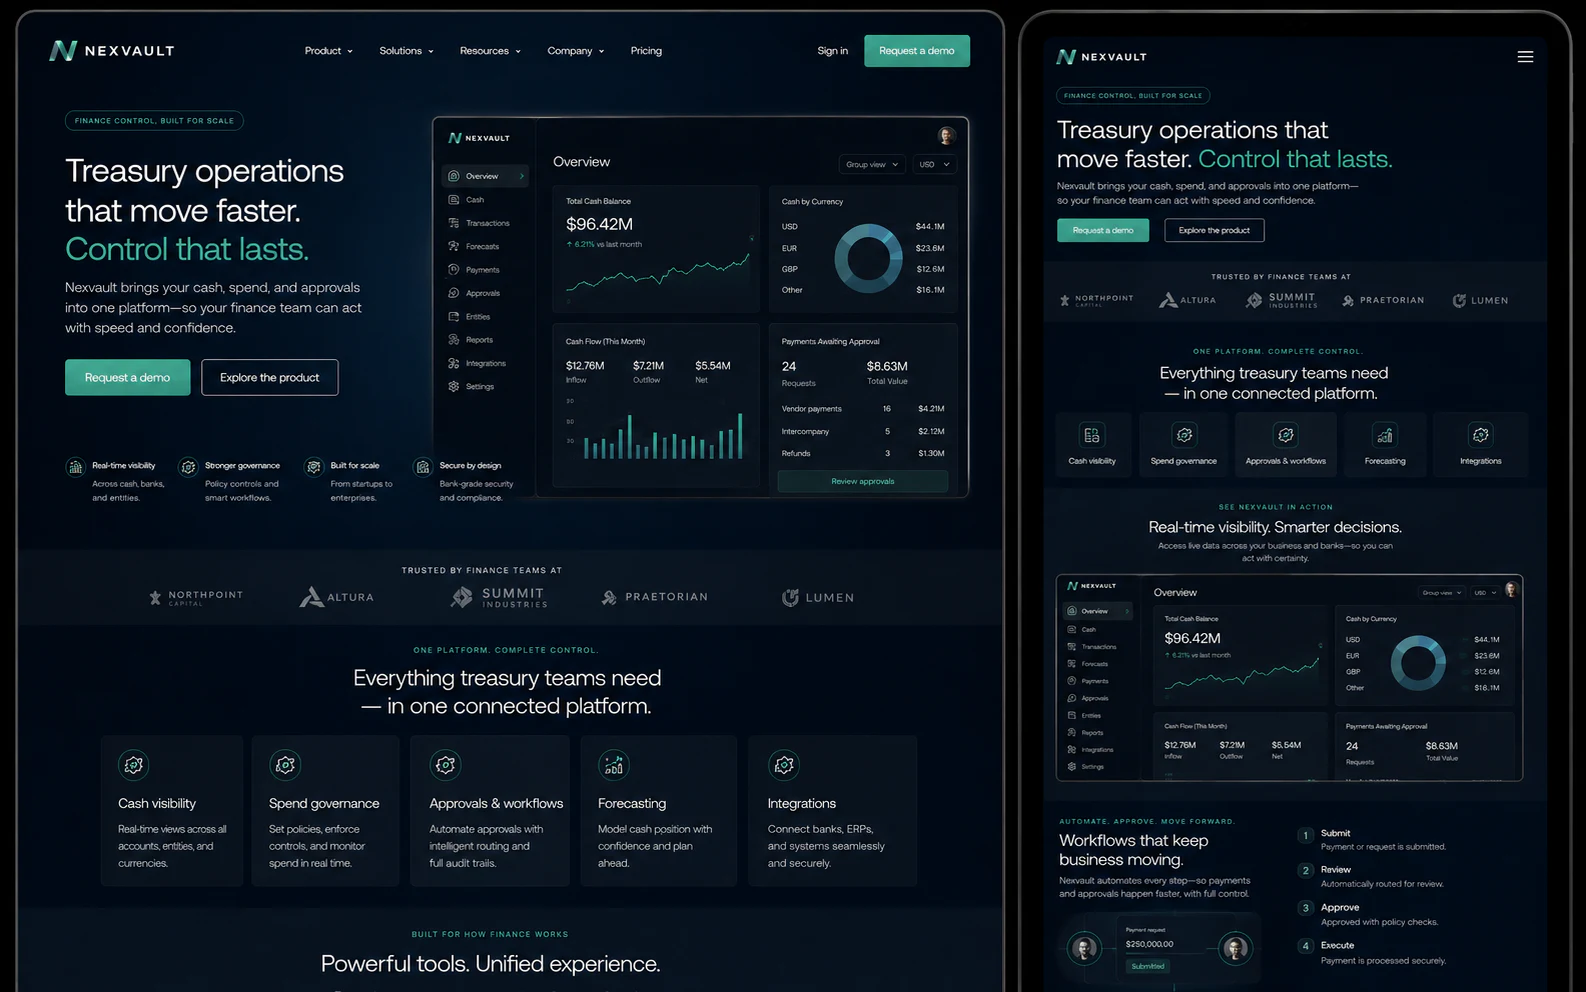The width and height of the screenshot is (1586, 992).
Task: Click workflow step 3 Approve in mobile view
Action: coord(1368,914)
